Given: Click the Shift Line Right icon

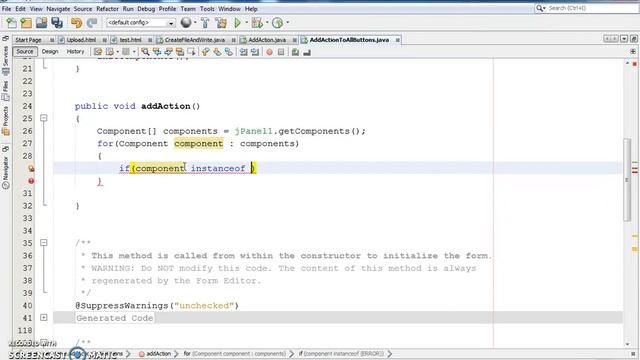Looking at the screenshot, I should click(255, 52).
